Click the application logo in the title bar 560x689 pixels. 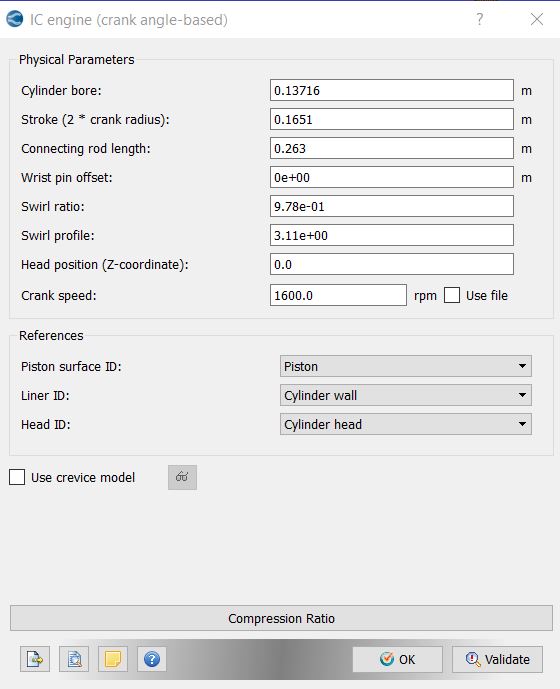click(15, 19)
